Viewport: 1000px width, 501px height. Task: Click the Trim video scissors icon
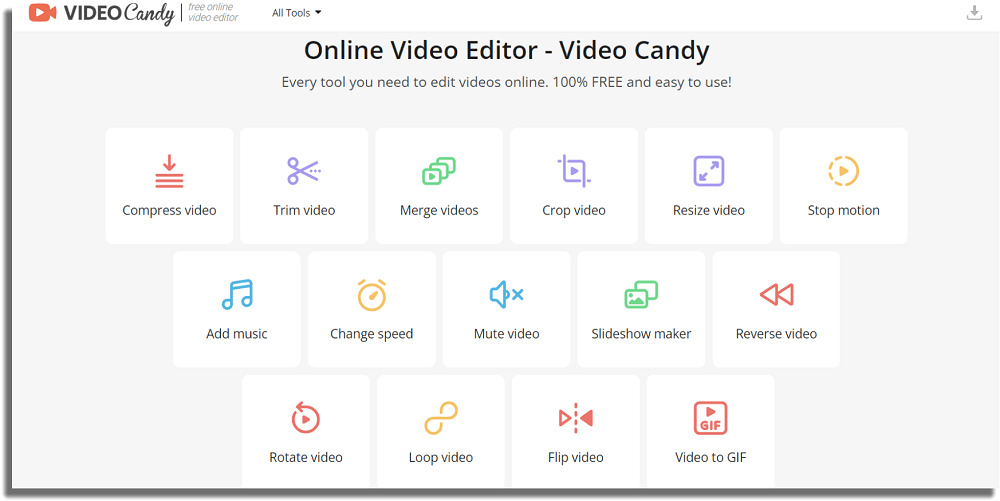(304, 171)
